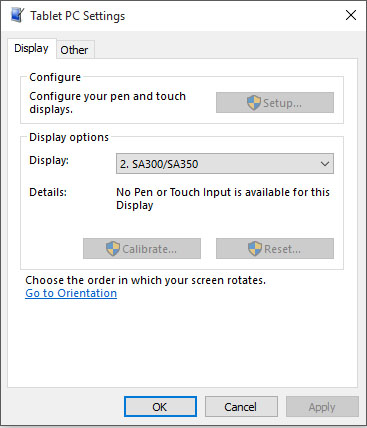Click the Configure your pen and touch displays text
The image size is (367, 428).
point(107,103)
